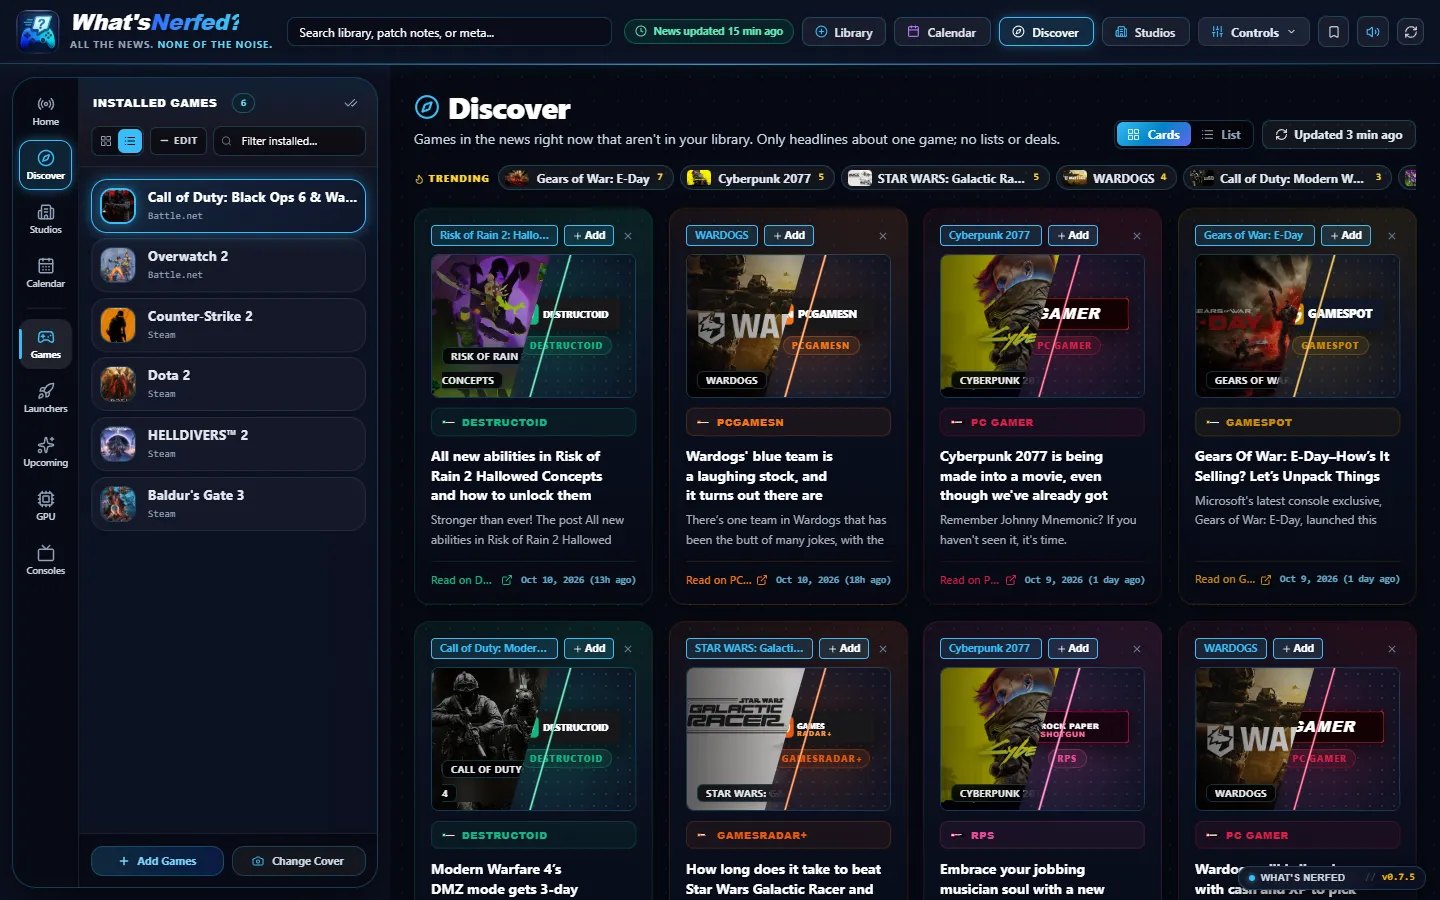Click the Edit button in Installed Games

click(179, 141)
